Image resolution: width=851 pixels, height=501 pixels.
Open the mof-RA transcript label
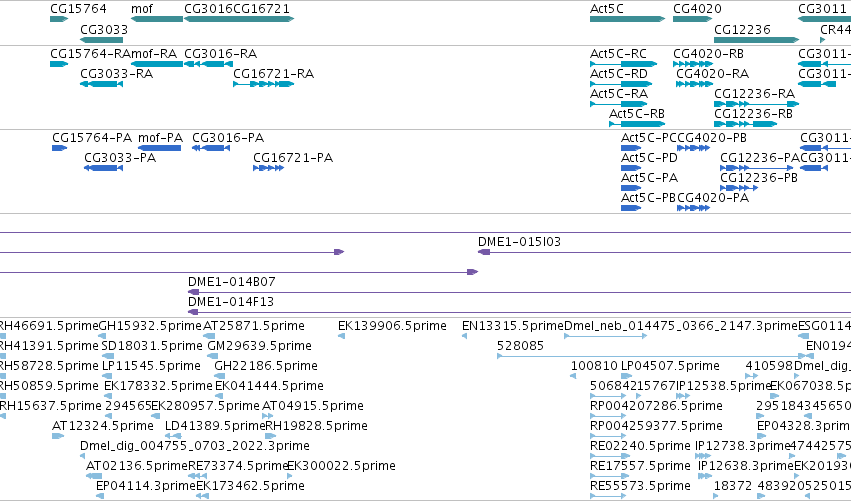(154, 54)
